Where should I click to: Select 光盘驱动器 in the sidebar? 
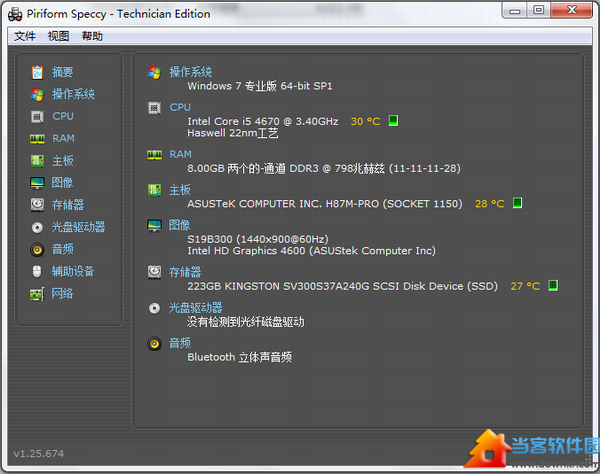pyautogui.click(x=78, y=227)
